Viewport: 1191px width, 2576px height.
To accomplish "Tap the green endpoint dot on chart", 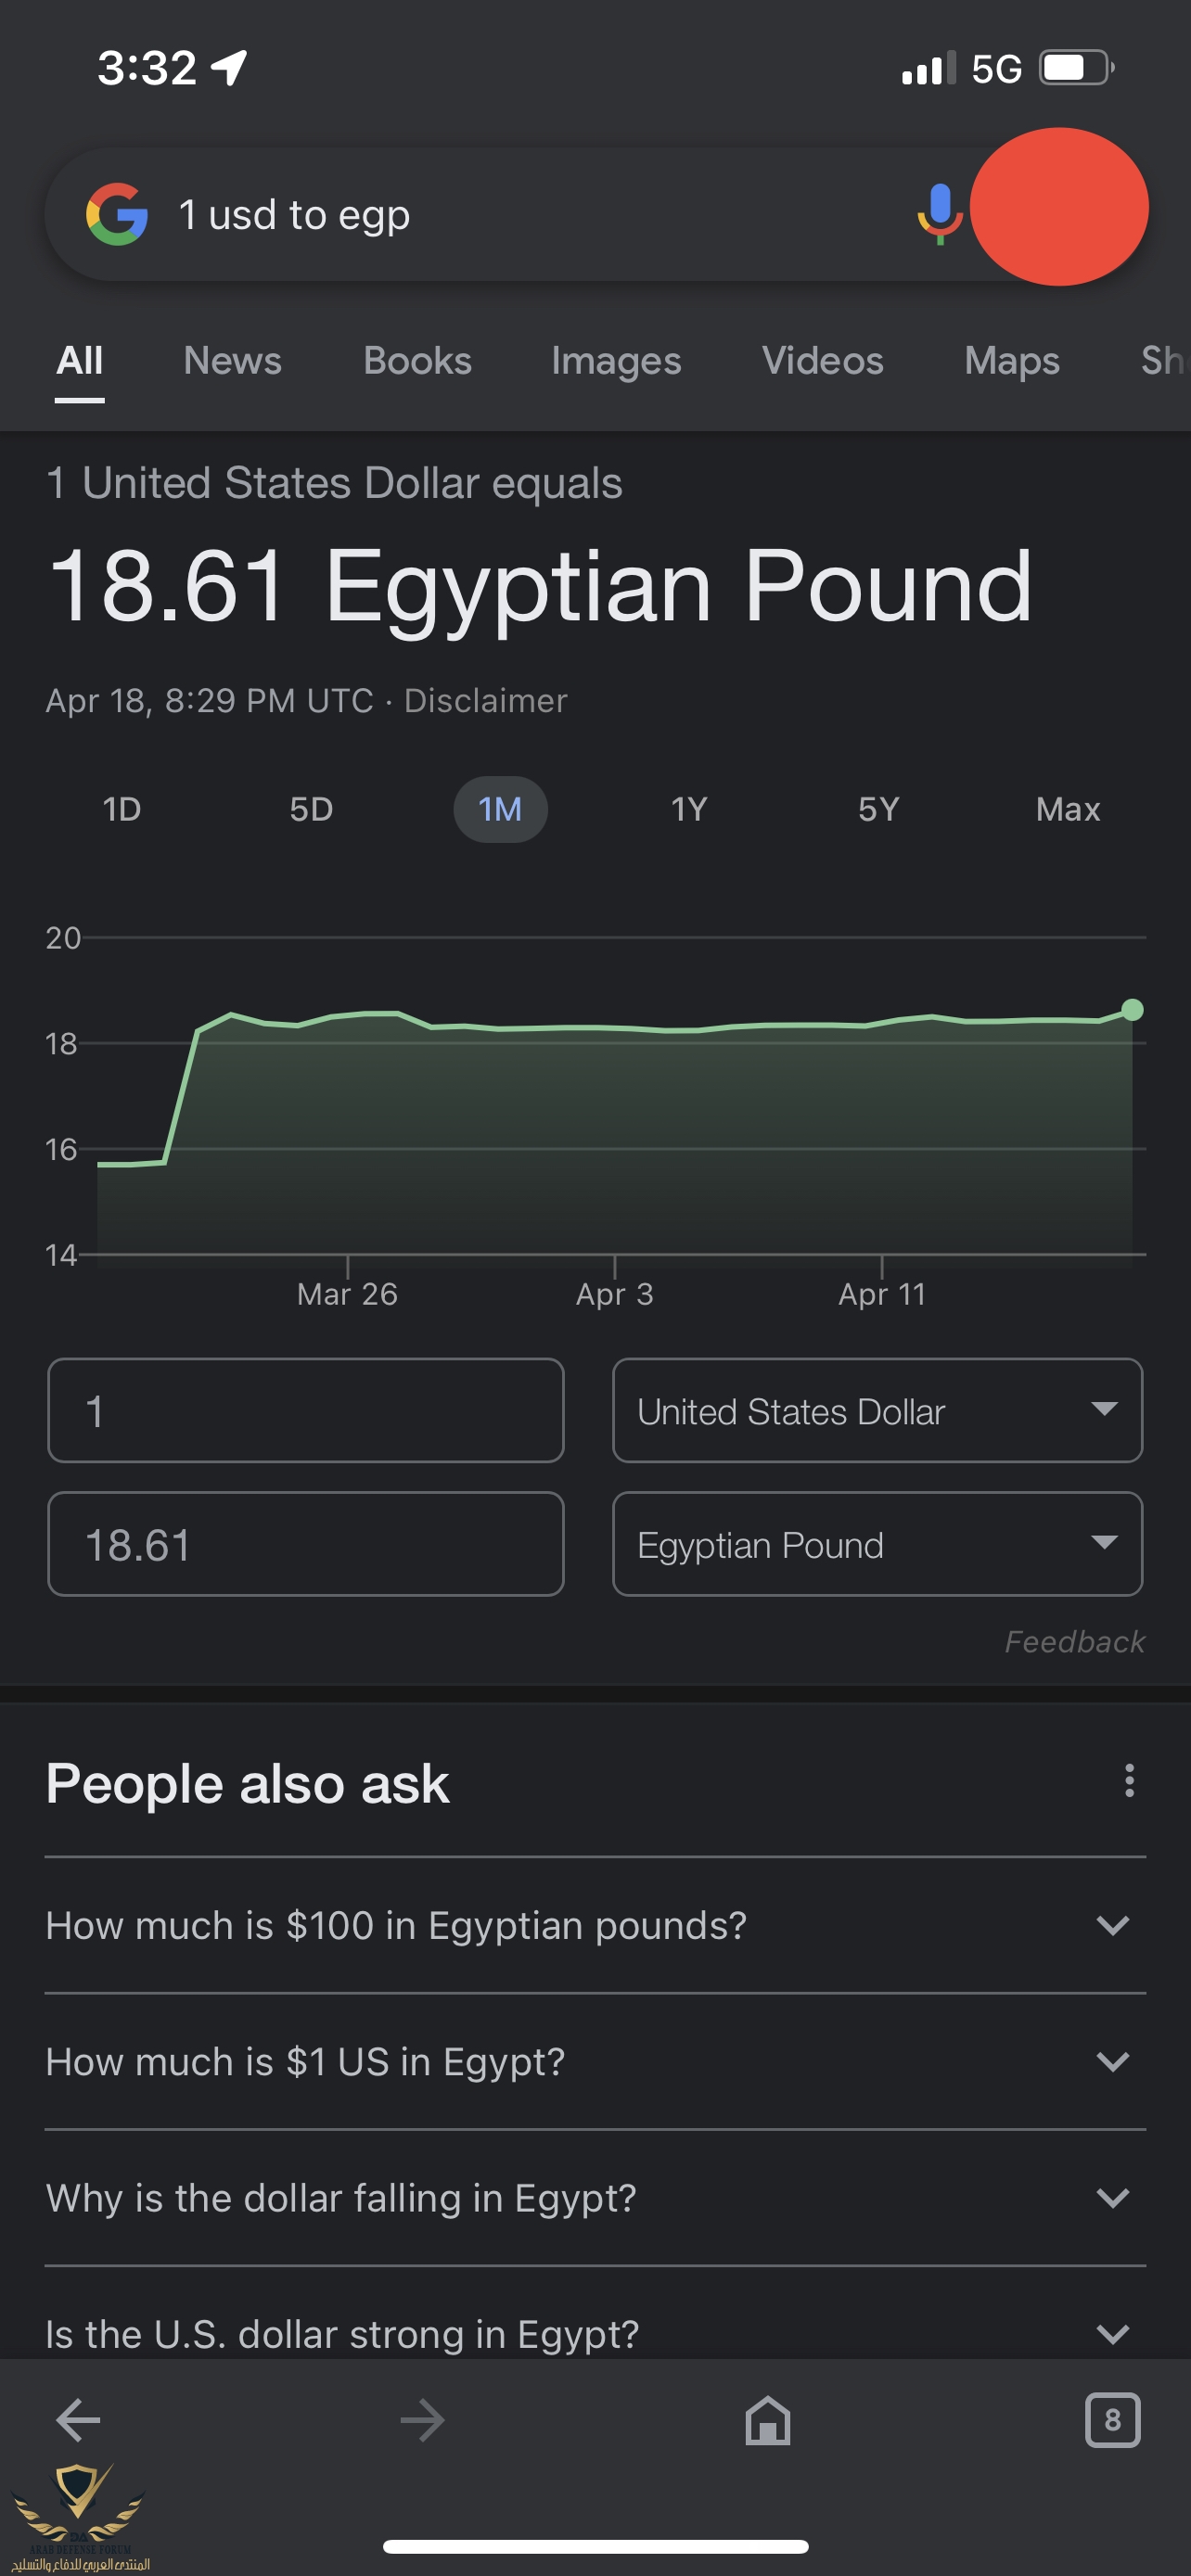I will pos(1132,1010).
